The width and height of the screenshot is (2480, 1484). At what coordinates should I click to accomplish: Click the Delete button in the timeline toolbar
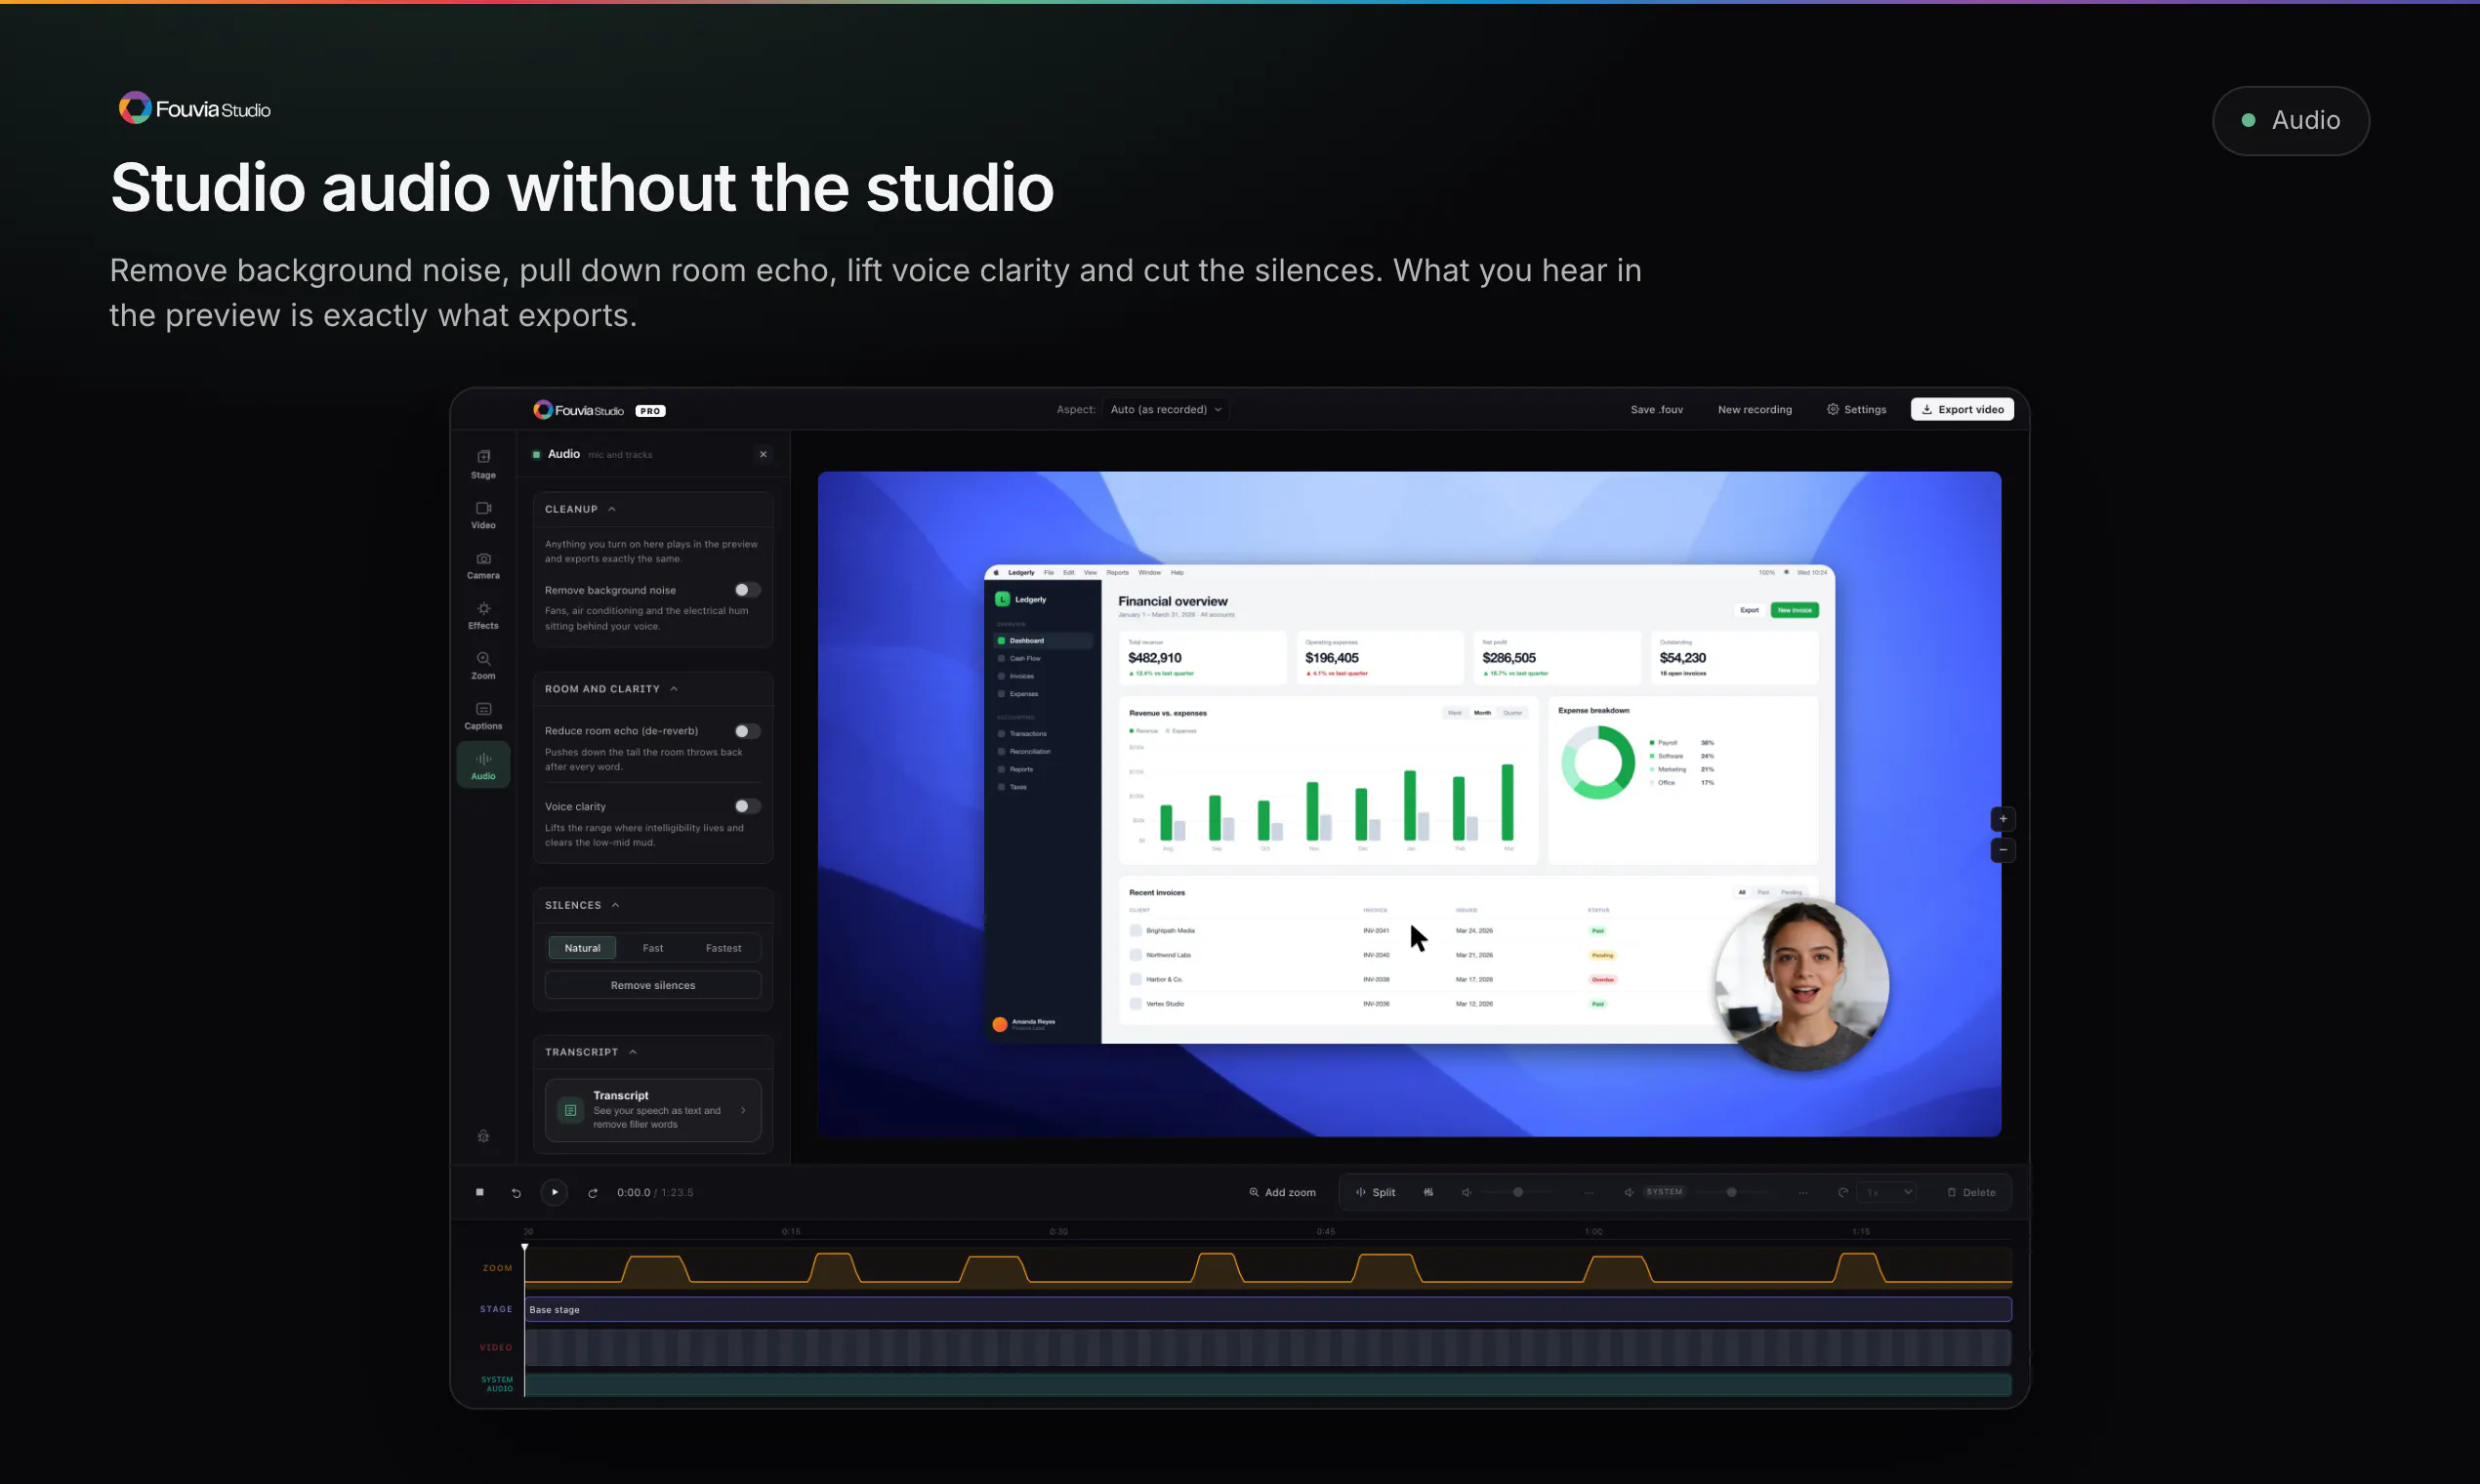tap(1972, 1192)
